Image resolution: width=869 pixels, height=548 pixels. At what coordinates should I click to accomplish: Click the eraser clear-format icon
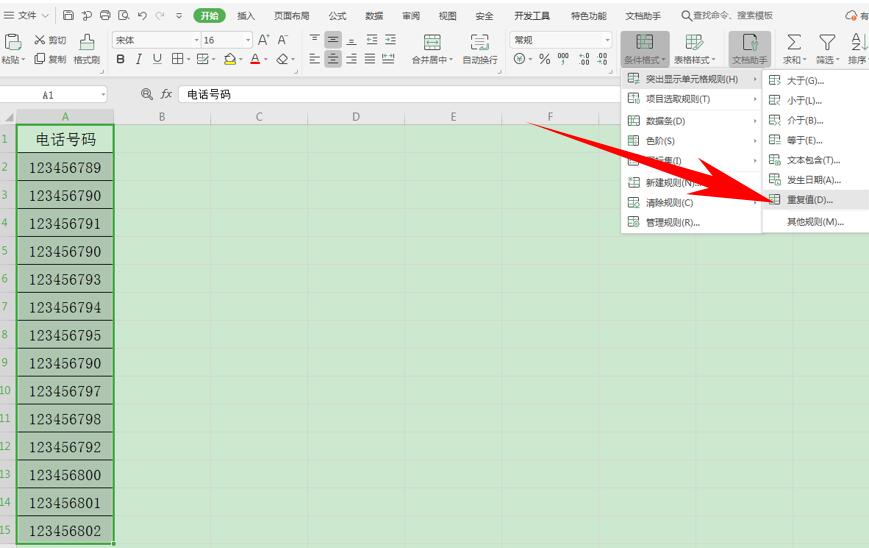(x=282, y=59)
